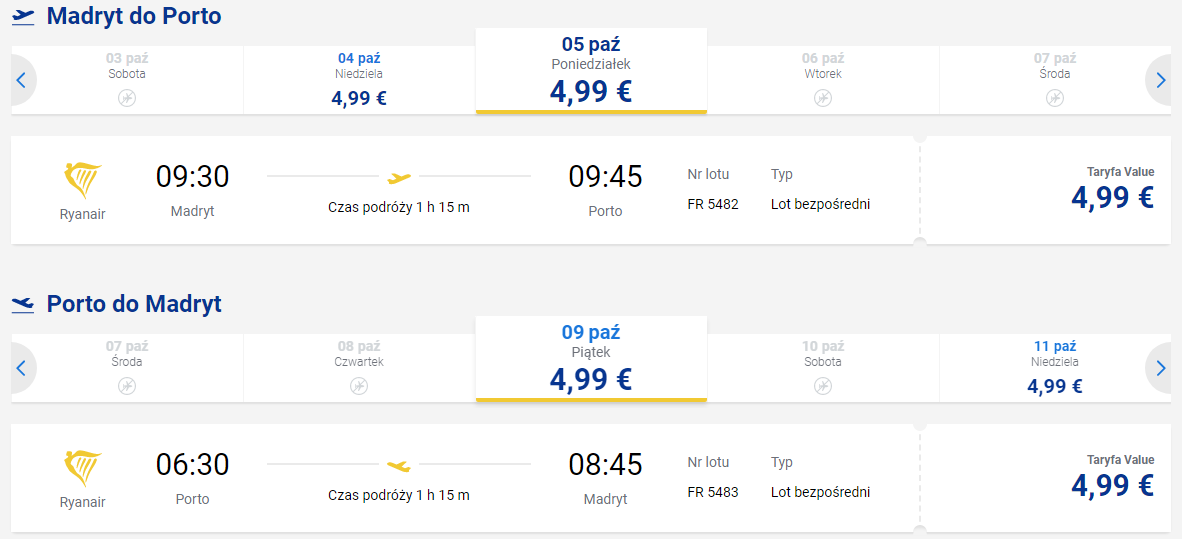The image size is (1182, 539).
Task: Show earlier outbound dates with left chevron
Action: (22, 80)
